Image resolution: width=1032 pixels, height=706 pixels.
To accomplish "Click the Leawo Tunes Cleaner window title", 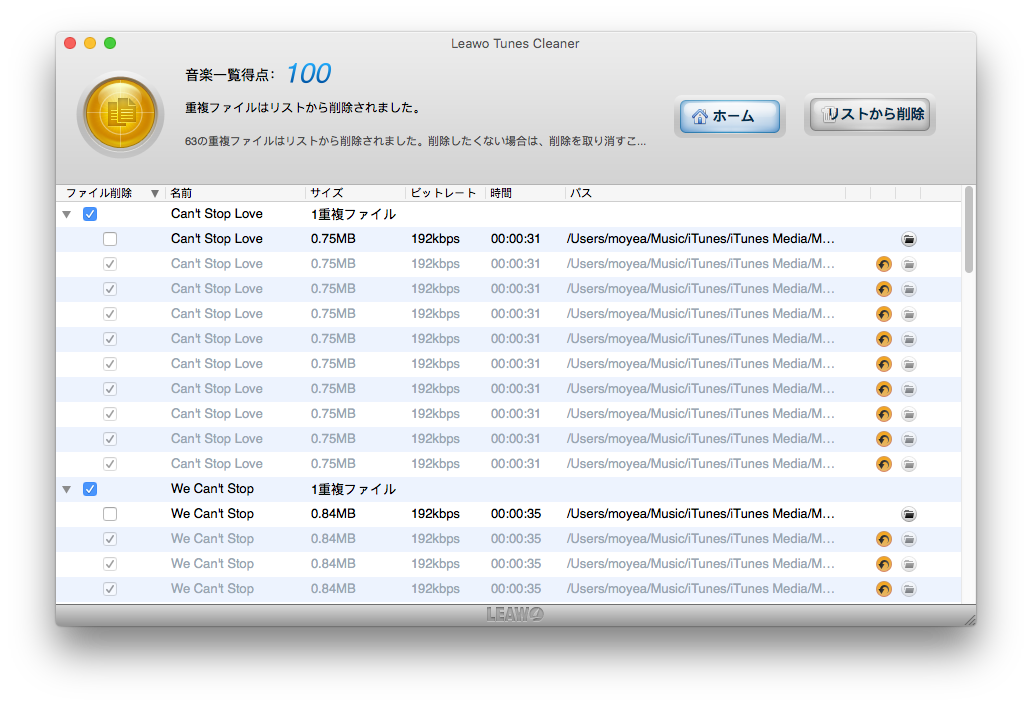I will pyautogui.click(x=515, y=43).
